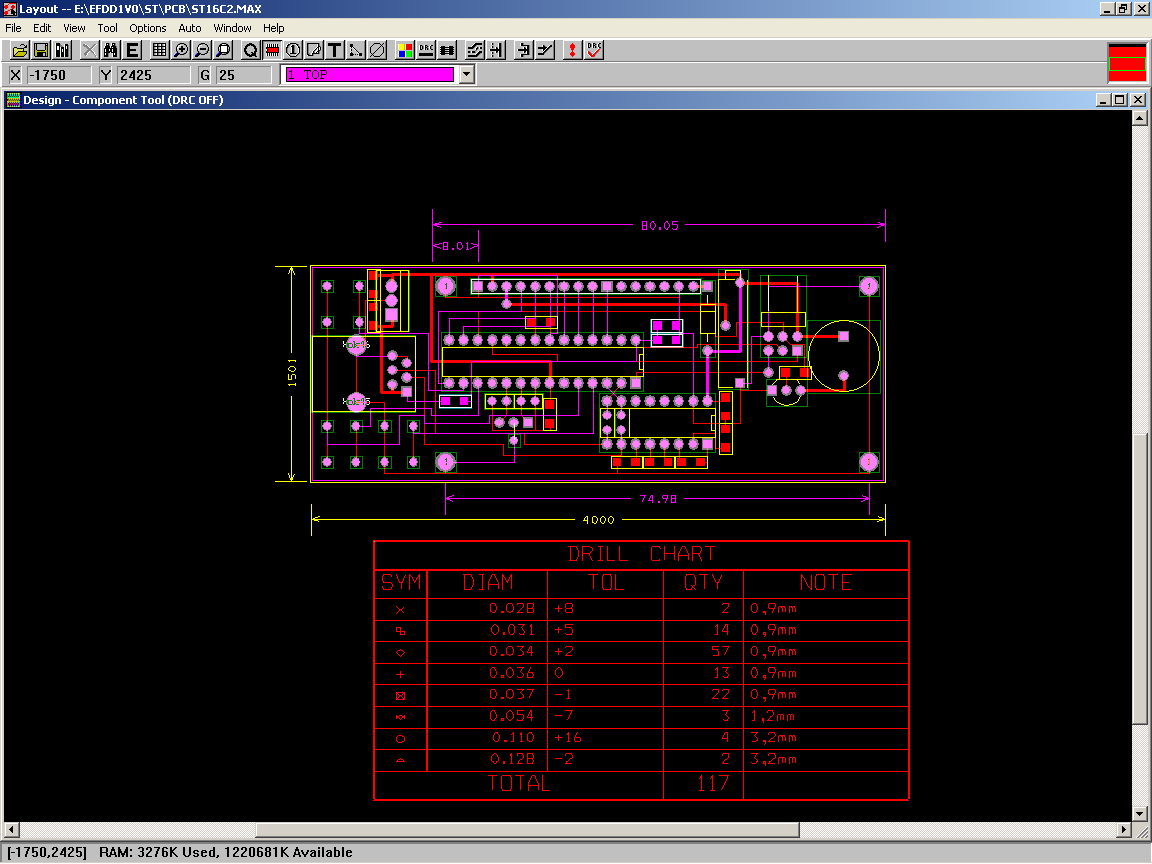Click the magenta 1 TOP layer field
Image resolution: width=1152 pixels, height=864 pixels.
coord(369,75)
